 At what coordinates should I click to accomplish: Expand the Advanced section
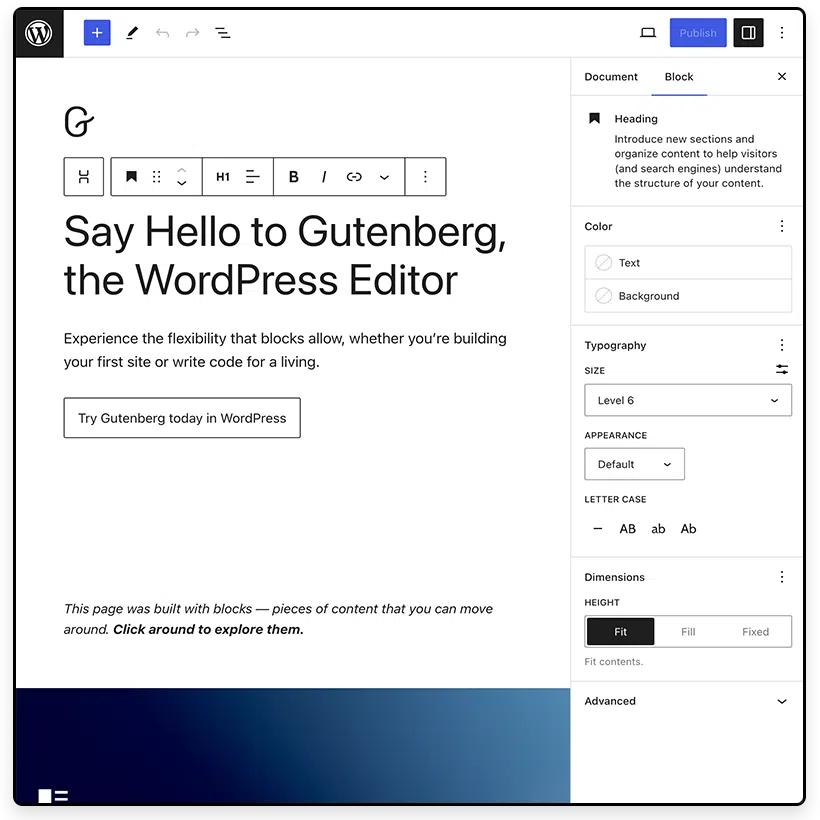click(686, 701)
